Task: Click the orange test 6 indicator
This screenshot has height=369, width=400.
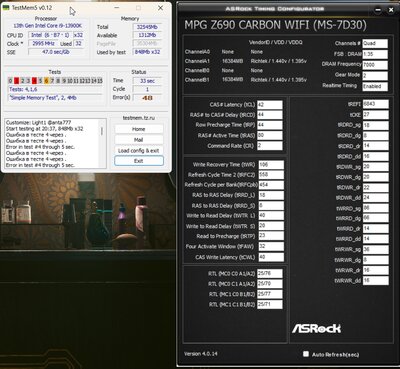Action: (46, 81)
